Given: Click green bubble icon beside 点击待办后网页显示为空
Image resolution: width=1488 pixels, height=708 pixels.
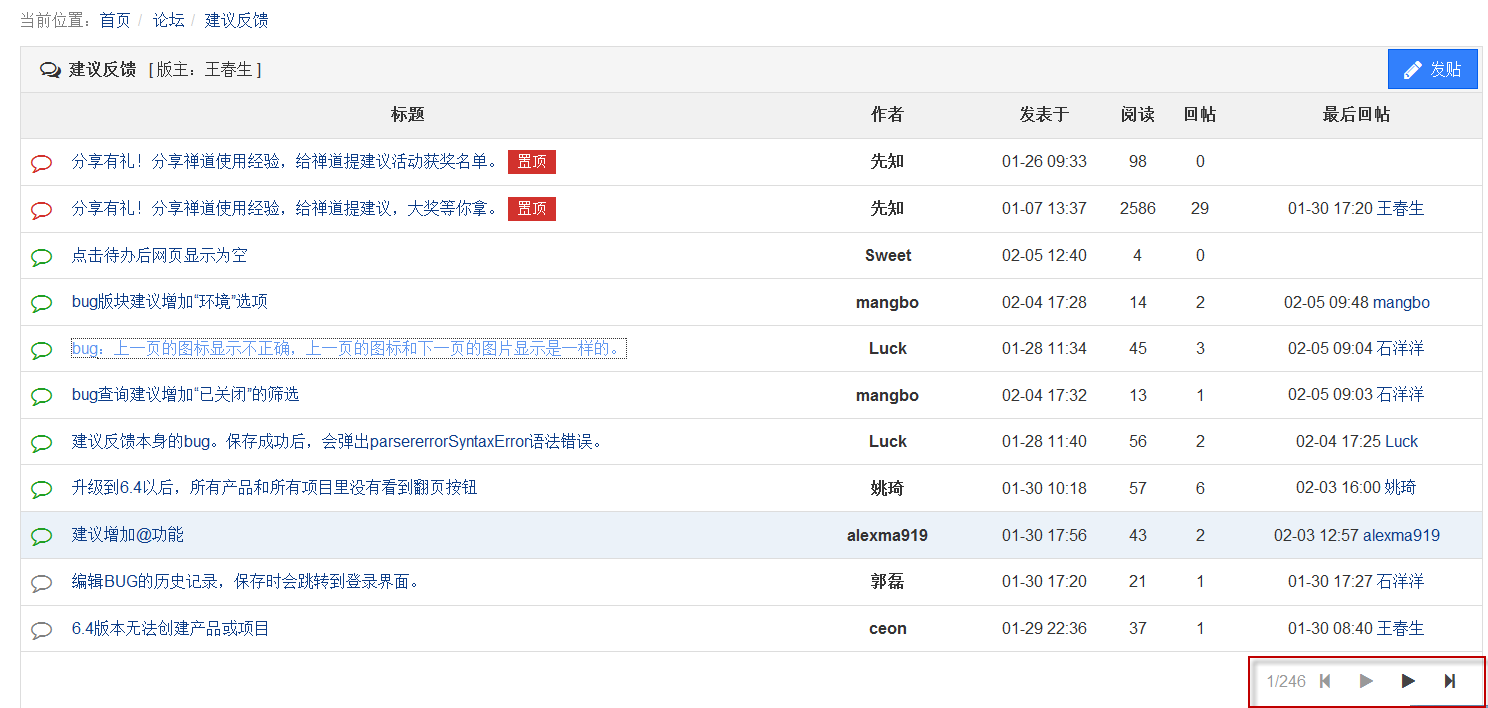Looking at the screenshot, I should (41, 257).
